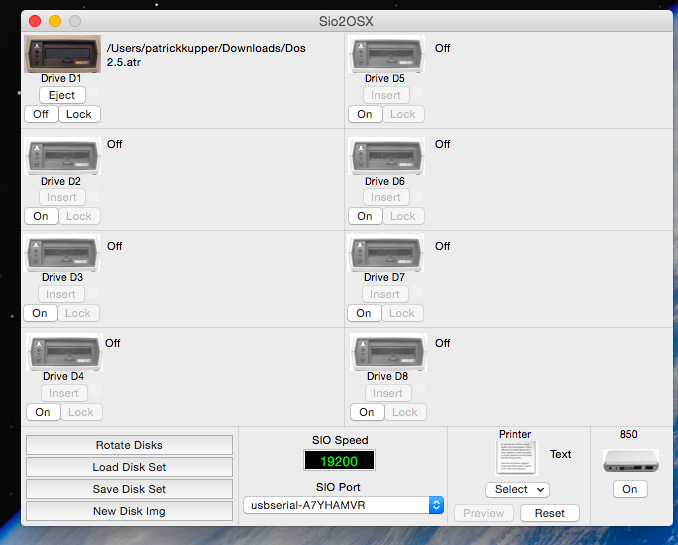Screen dimensions: 678x545
Task: Click the printer paper output icon
Action: click(x=516, y=458)
